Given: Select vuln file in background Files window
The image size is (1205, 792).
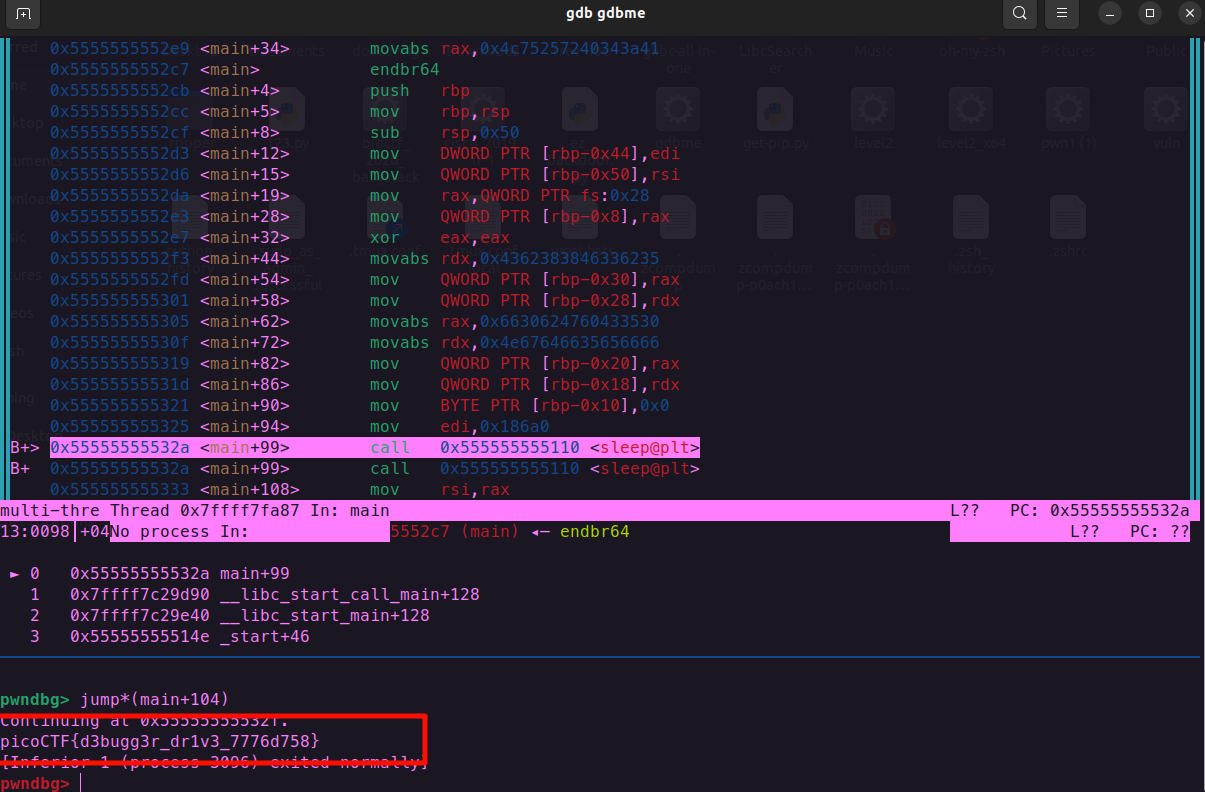Looking at the screenshot, I should click(x=1165, y=120).
